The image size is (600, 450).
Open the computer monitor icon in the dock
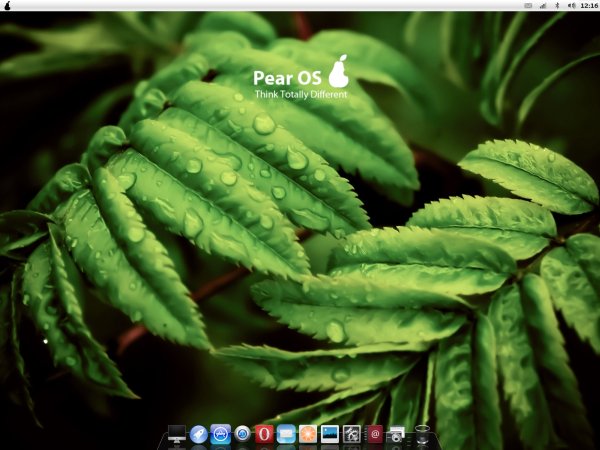(x=177, y=434)
